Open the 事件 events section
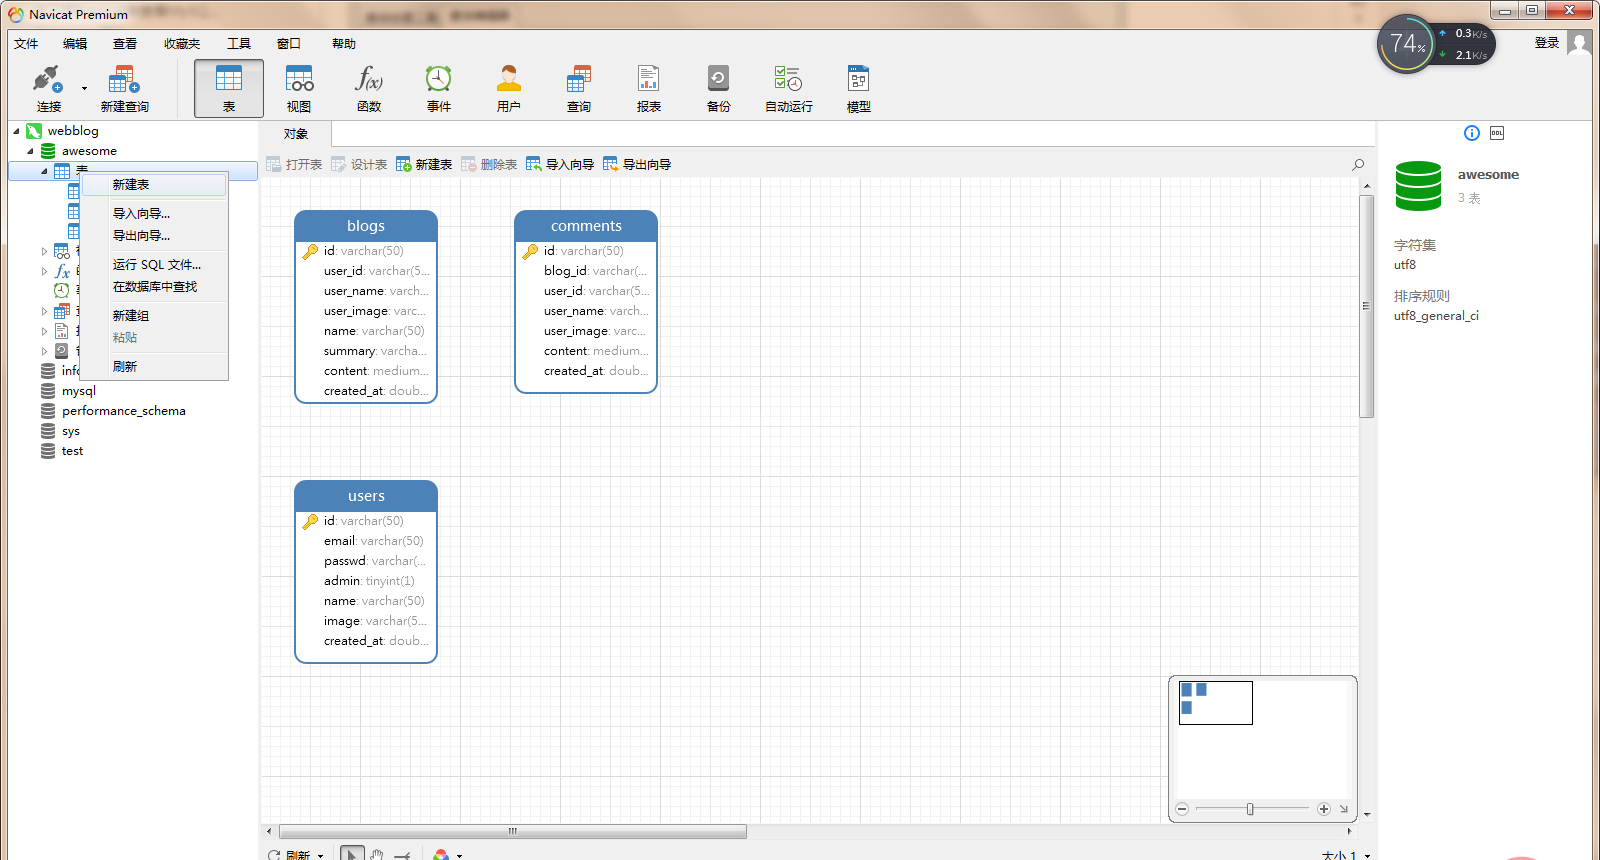 [x=439, y=88]
